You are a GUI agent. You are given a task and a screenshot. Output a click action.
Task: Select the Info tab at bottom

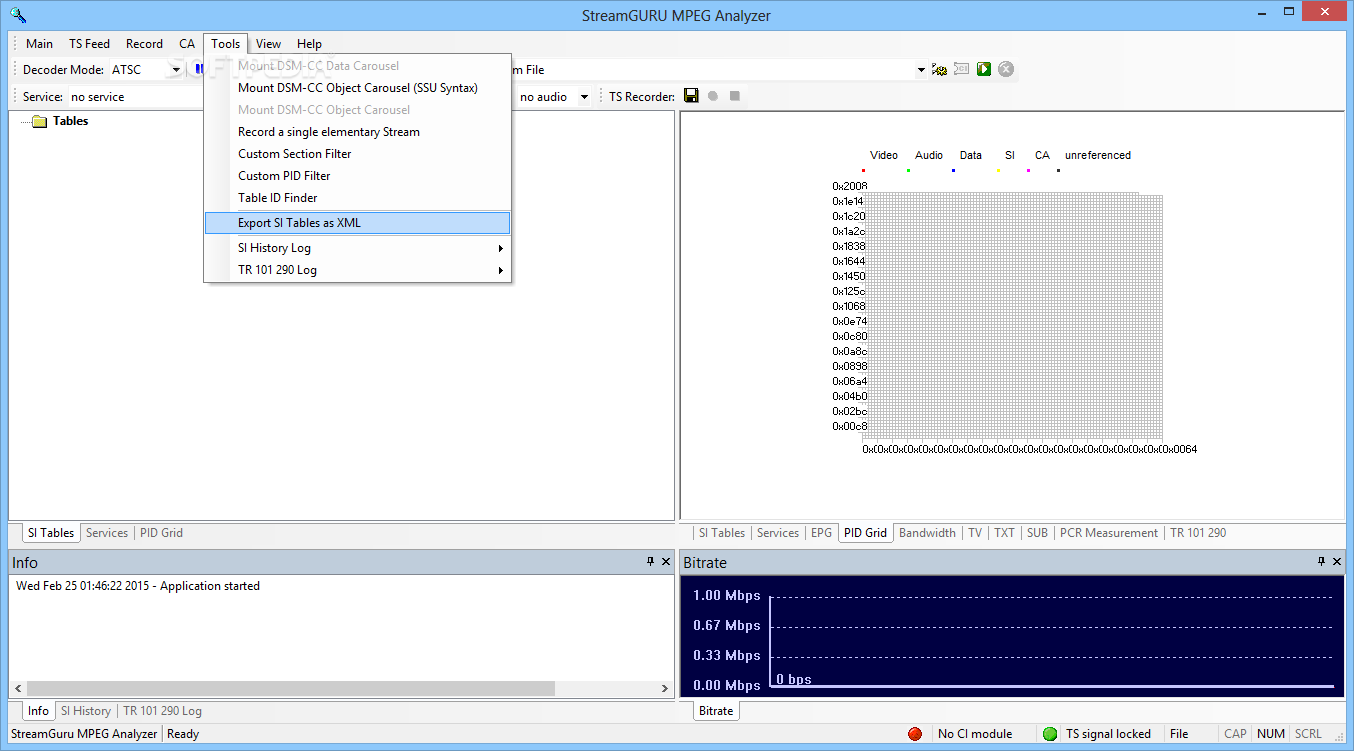click(38, 711)
